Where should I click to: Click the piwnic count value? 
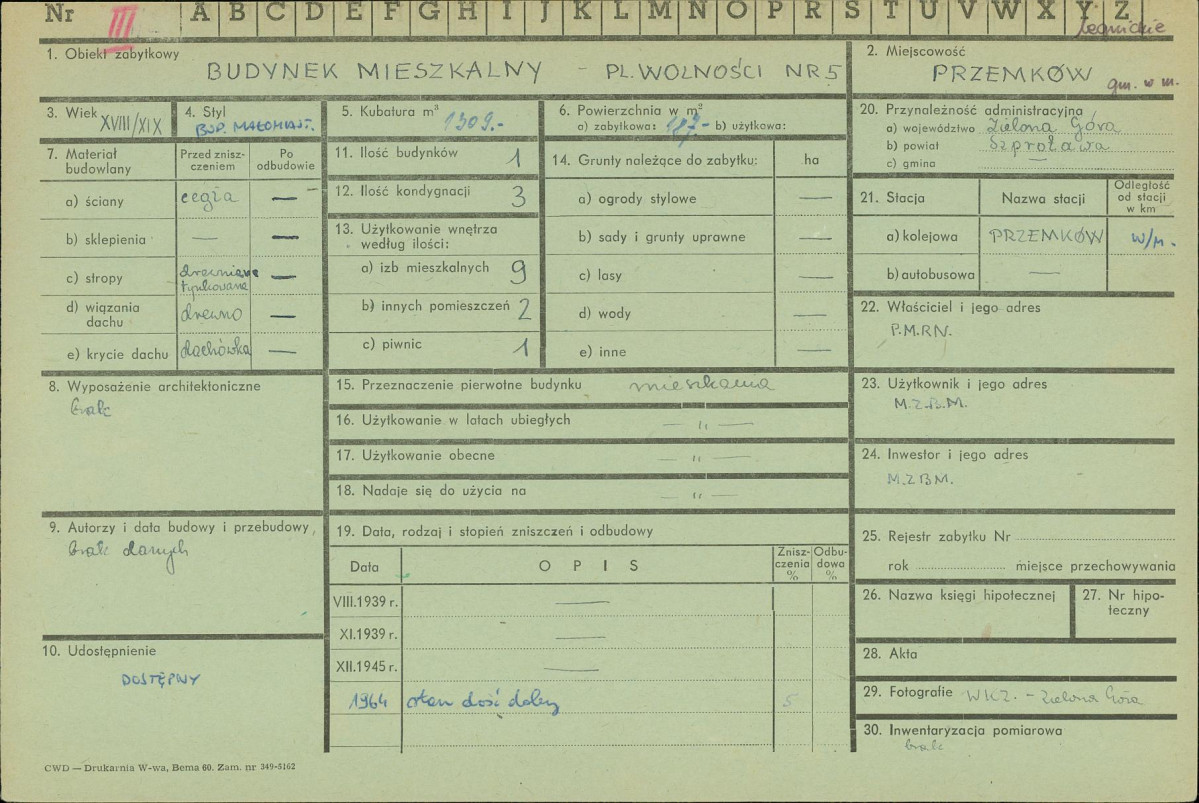pos(522,348)
